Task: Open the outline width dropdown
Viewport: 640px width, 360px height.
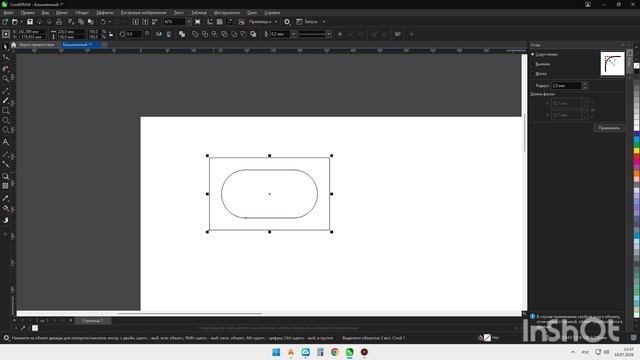Action: click(x=293, y=34)
